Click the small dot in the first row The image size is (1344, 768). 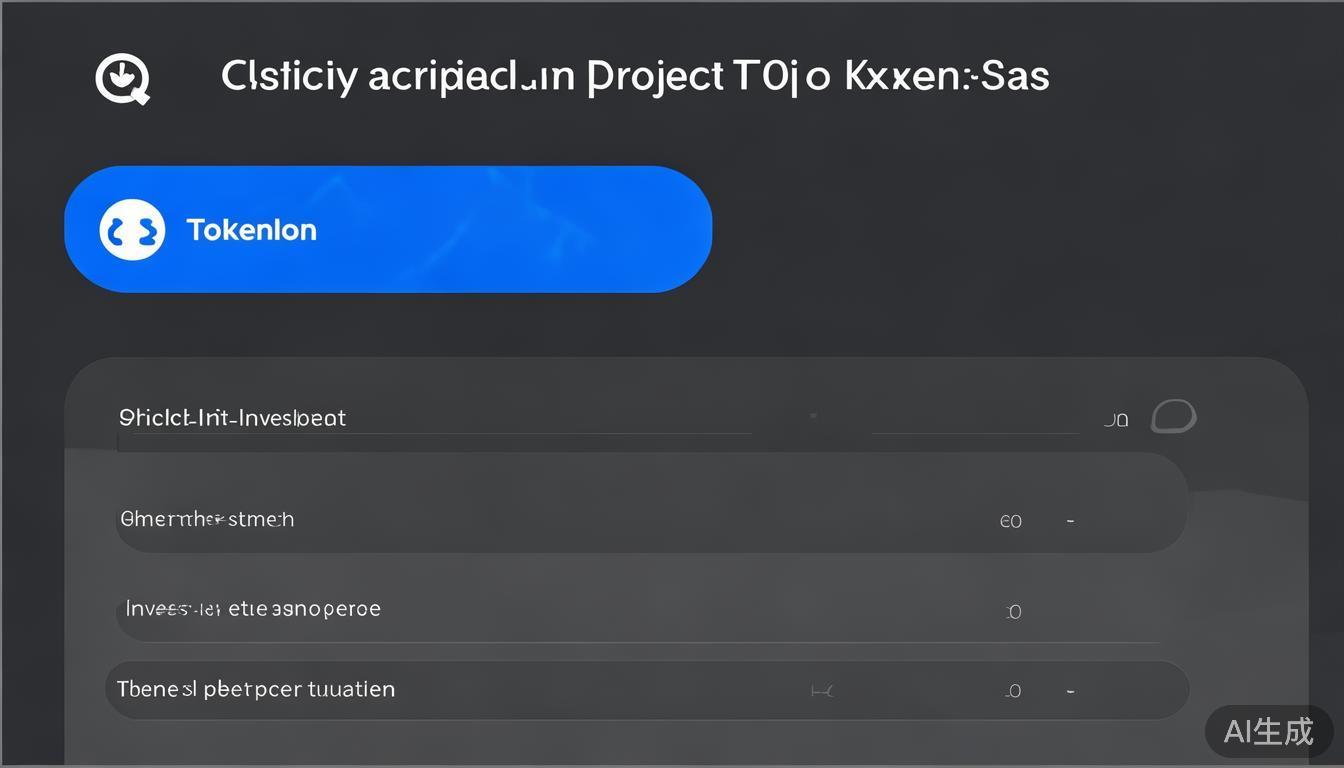click(813, 414)
